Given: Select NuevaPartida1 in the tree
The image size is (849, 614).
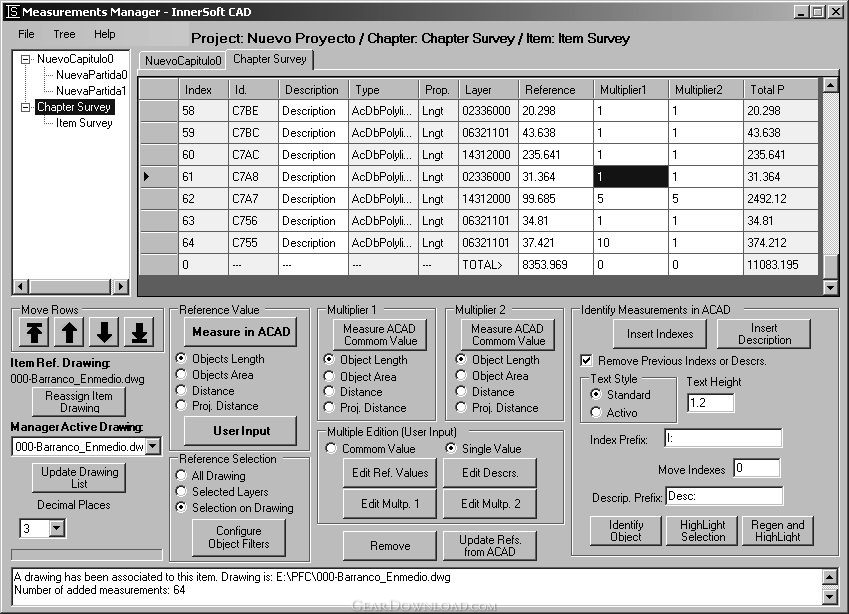Looking at the screenshot, I should click(91, 91).
